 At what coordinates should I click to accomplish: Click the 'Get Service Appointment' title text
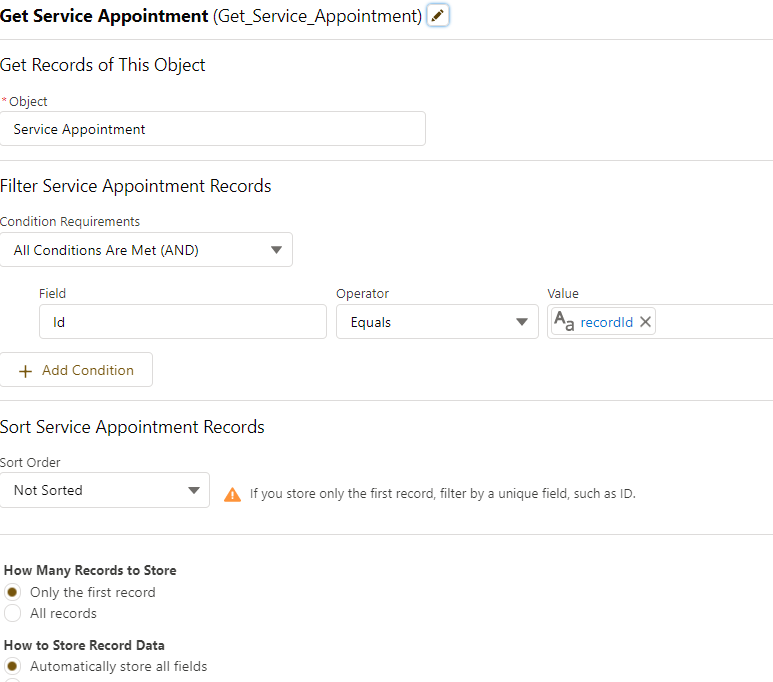coord(105,17)
